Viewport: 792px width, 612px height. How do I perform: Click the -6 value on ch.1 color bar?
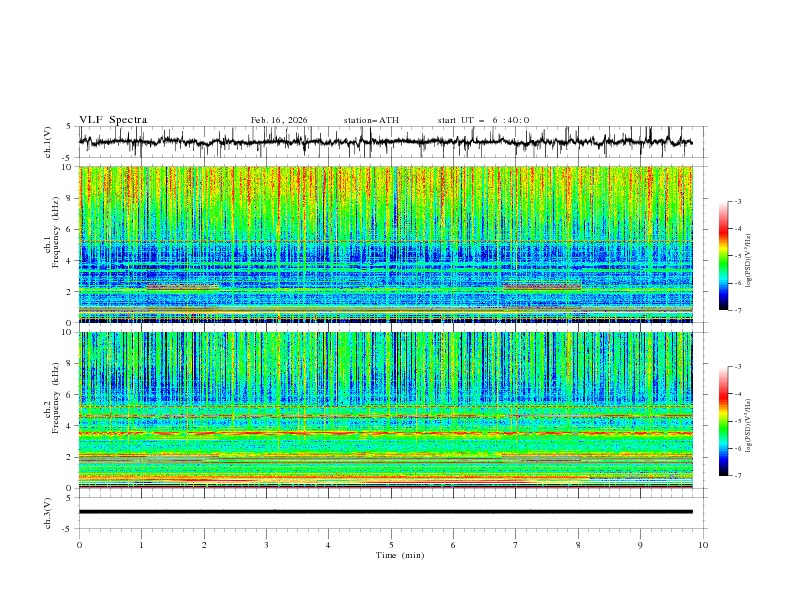click(x=737, y=283)
